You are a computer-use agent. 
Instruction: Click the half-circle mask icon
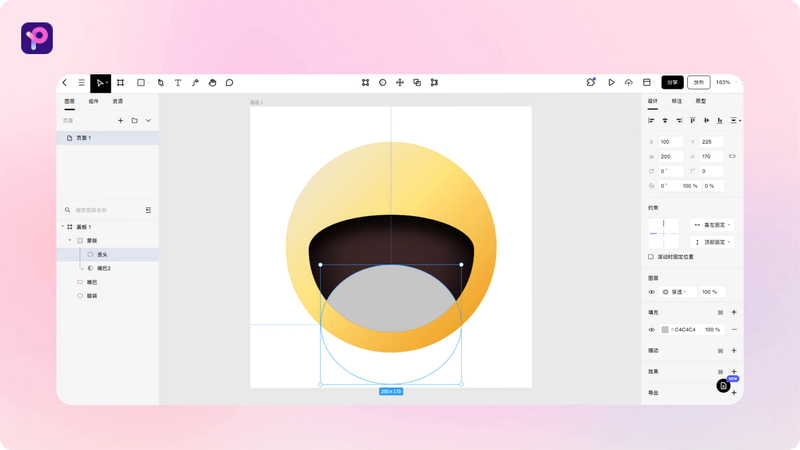click(x=383, y=83)
